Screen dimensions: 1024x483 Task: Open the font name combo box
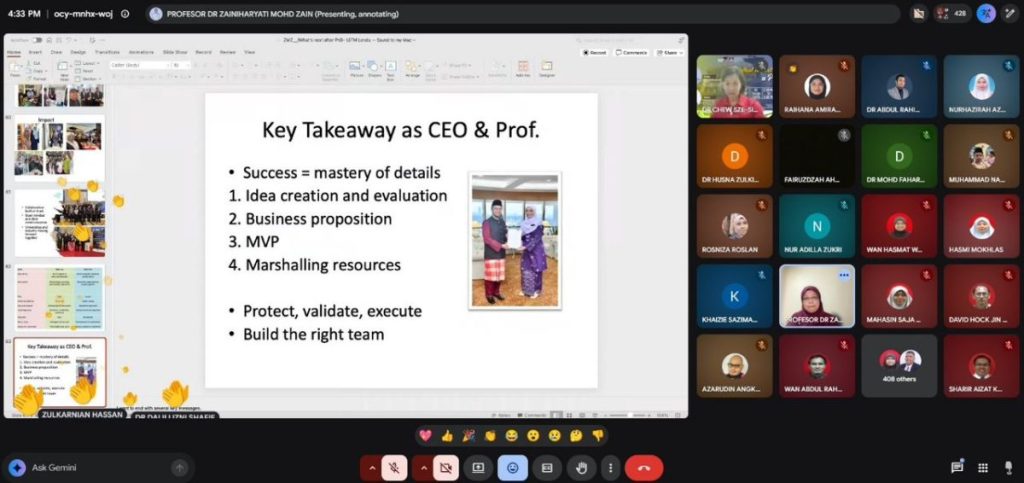coord(139,65)
